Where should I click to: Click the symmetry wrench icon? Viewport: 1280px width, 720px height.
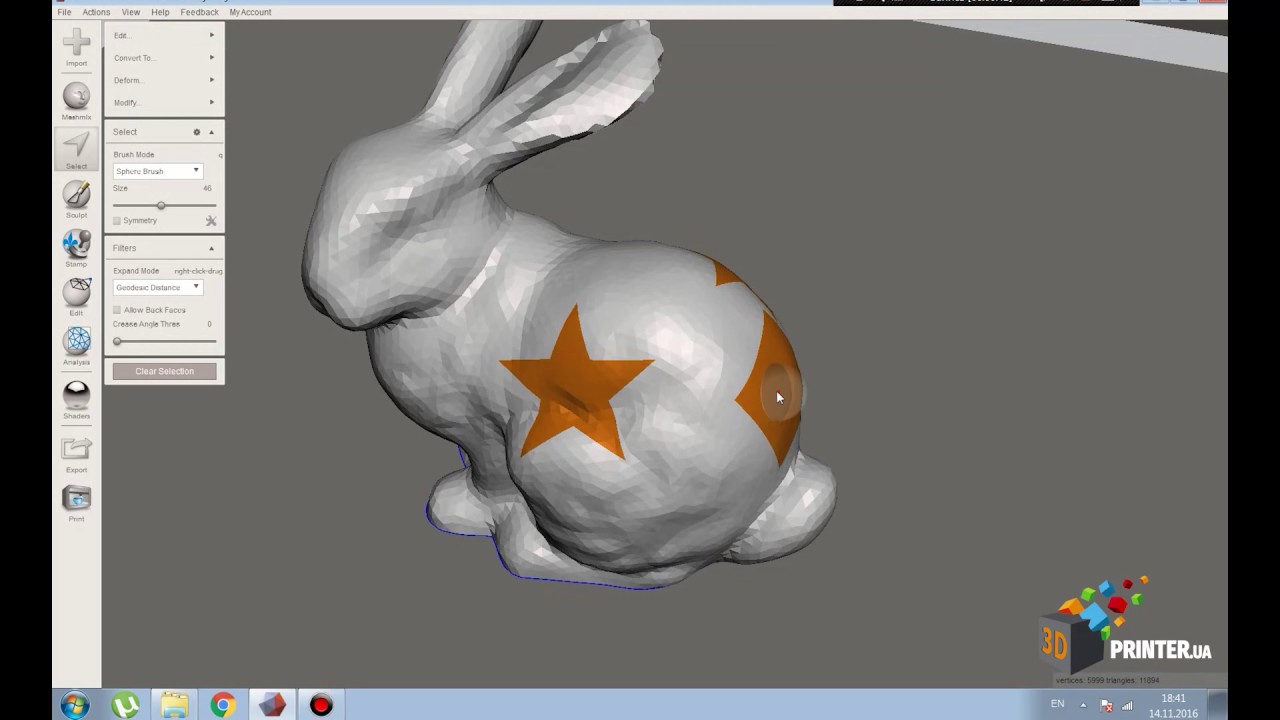[211, 220]
